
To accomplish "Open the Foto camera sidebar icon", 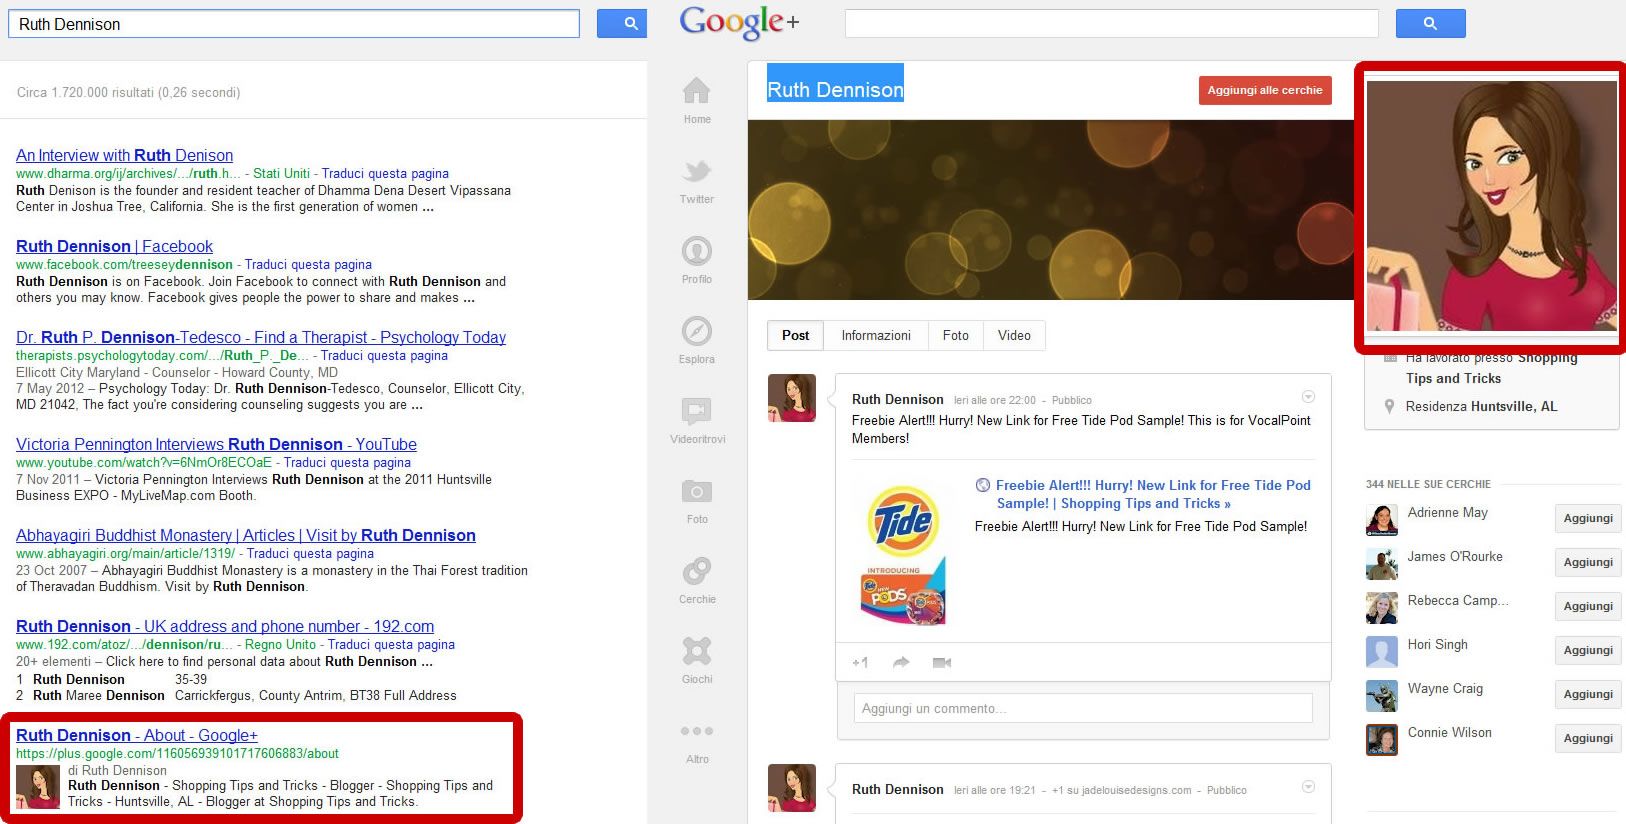I will (697, 491).
